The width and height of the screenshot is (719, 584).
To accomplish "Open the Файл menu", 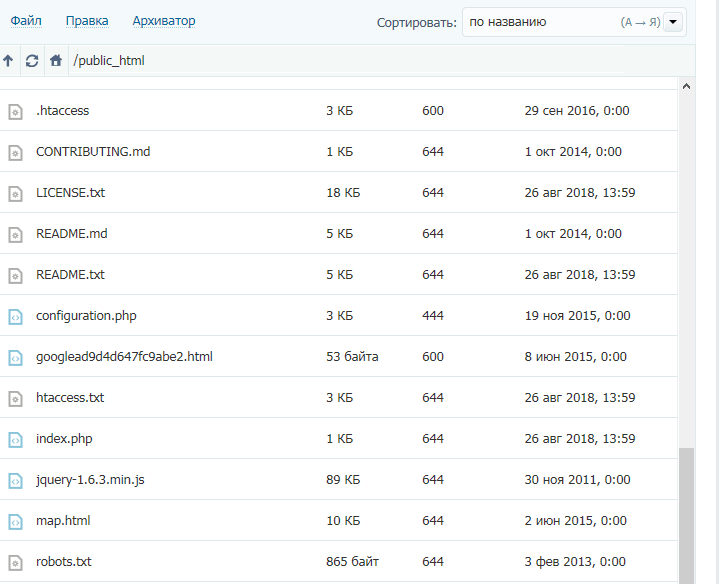I will tap(25, 21).
